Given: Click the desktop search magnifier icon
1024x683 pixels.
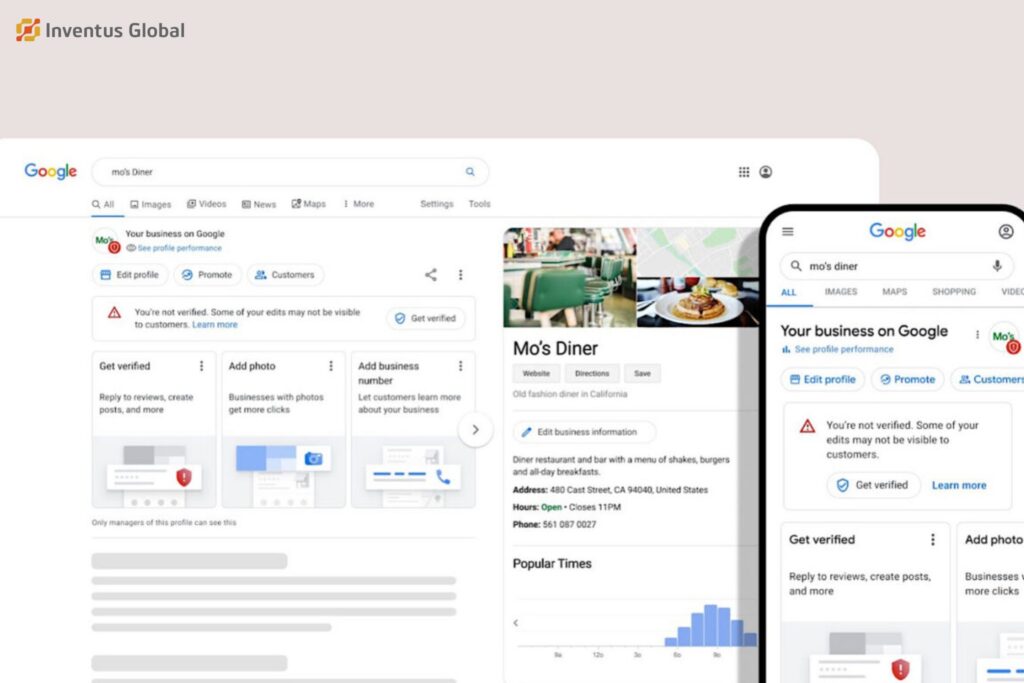Looking at the screenshot, I should 470,172.
